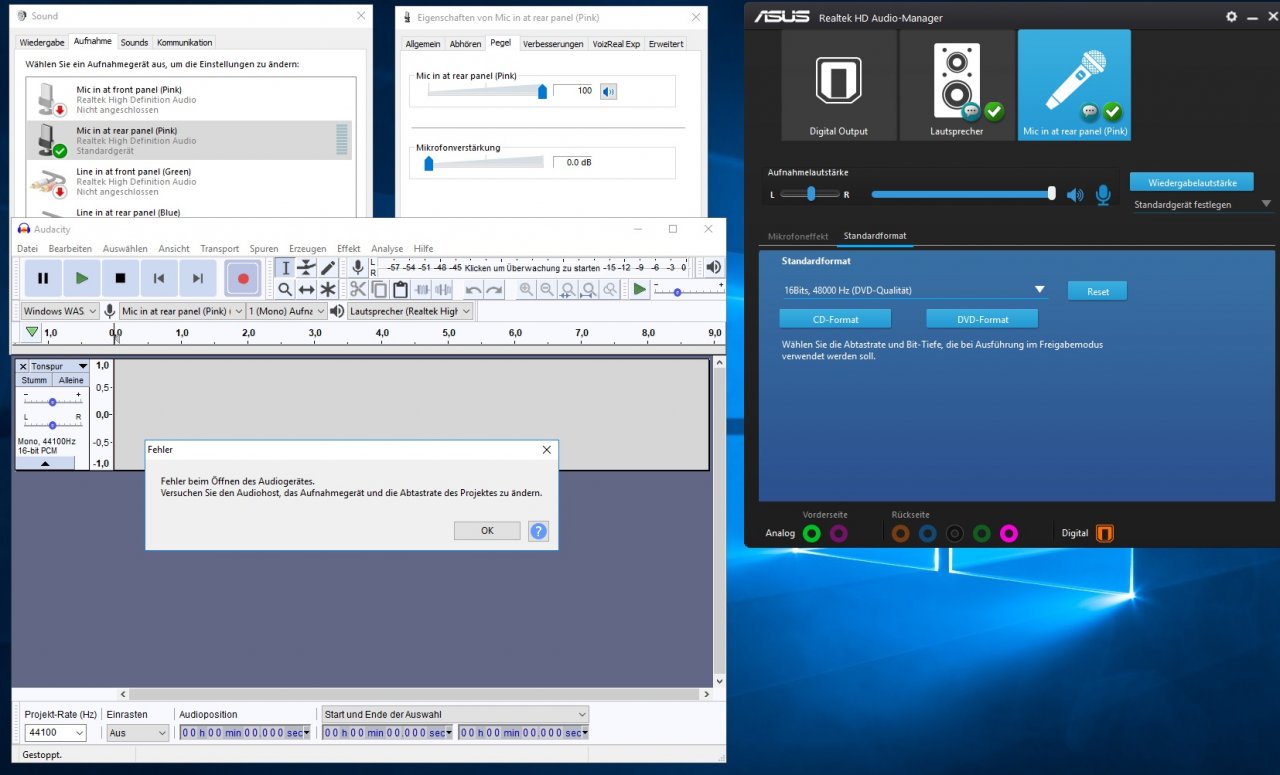The height and width of the screenshot is (775, 1280).
Task: Click the Mikrofonverstärkung slider handle
Action: 428,162
